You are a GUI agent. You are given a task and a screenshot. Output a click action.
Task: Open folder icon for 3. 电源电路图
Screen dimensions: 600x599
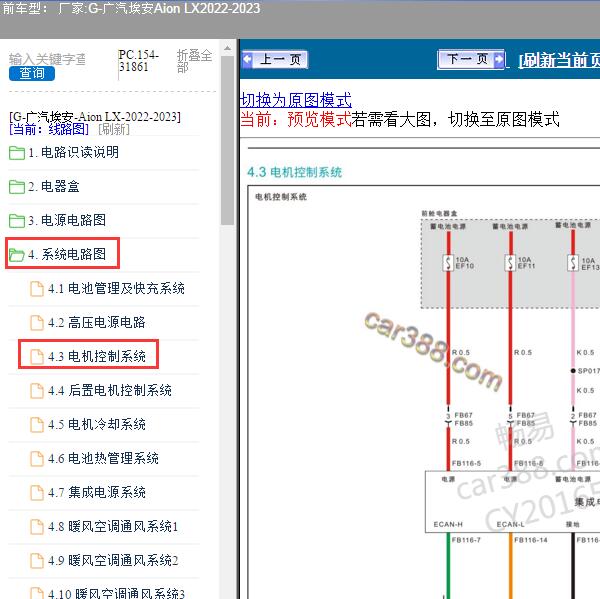click(x=17, y=220)
